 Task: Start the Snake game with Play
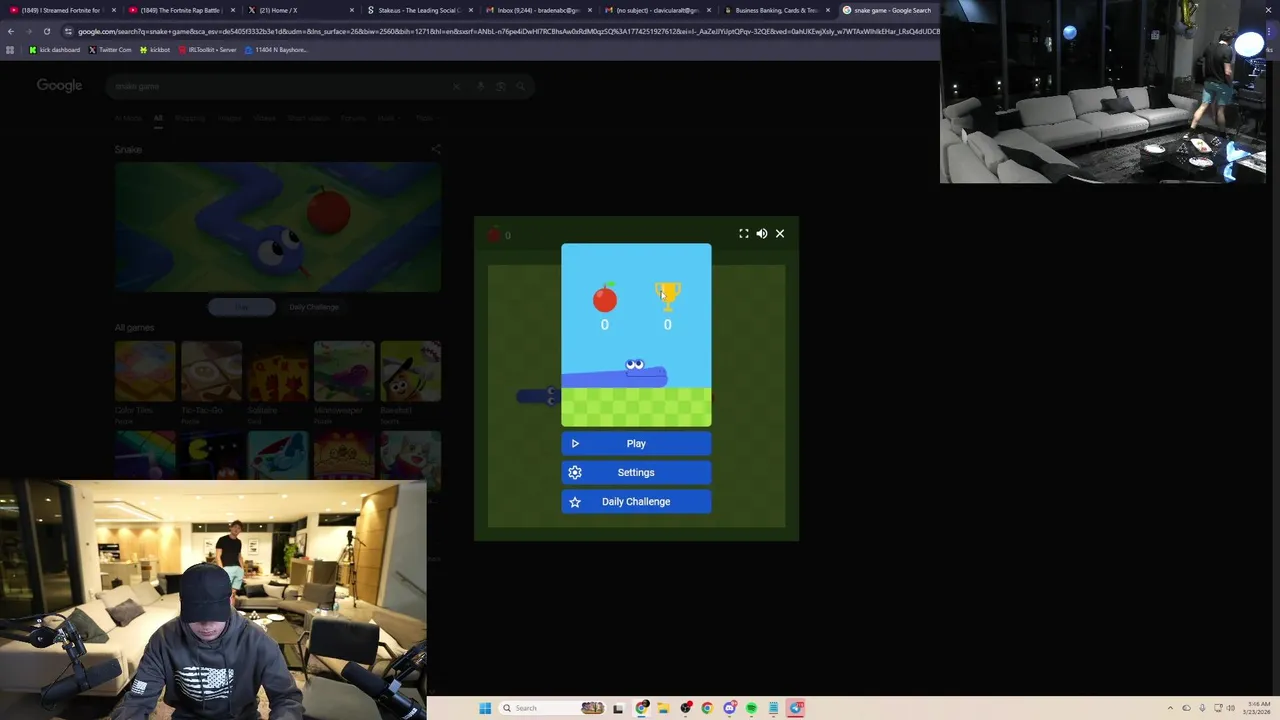click(636, 443)
